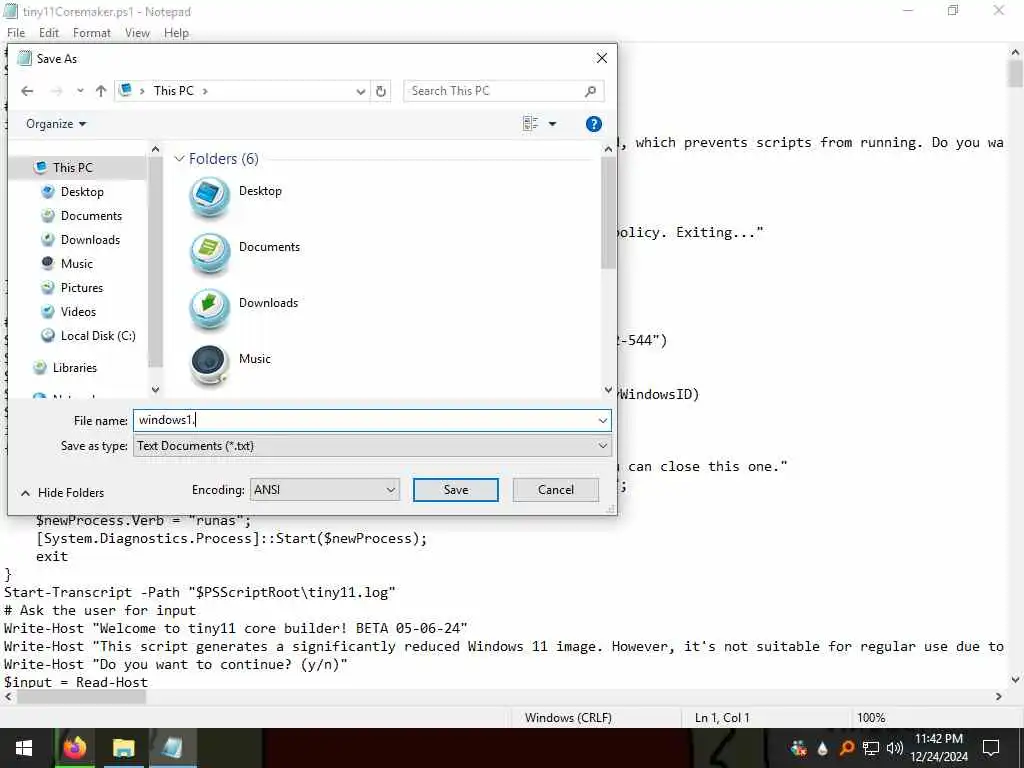Close the Save As dialog

601,58
